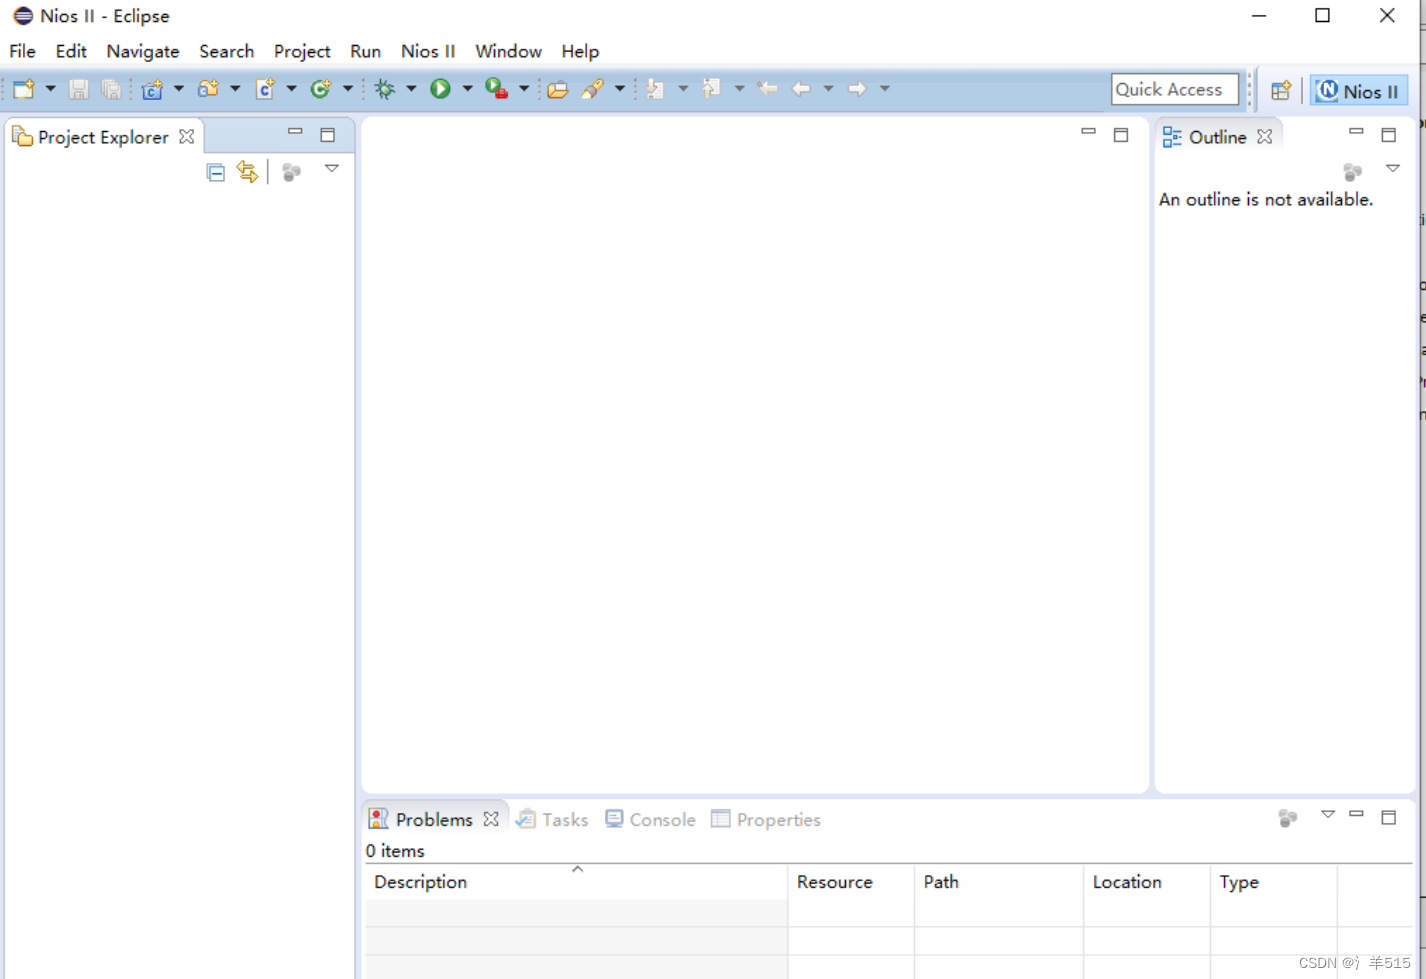Open the Run menu
1426x979 pixels.
pos(365,51)
